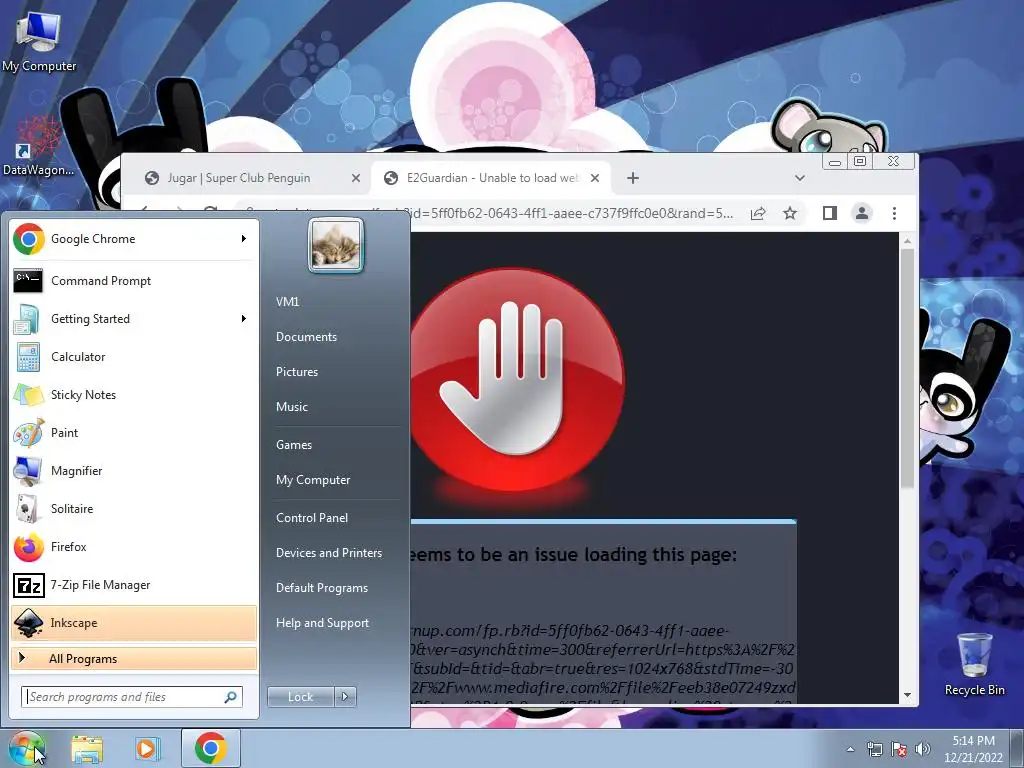Open Windows Explorer from taskbar
The width and height of the screenshot is (1024, 768).
point(87,749)
